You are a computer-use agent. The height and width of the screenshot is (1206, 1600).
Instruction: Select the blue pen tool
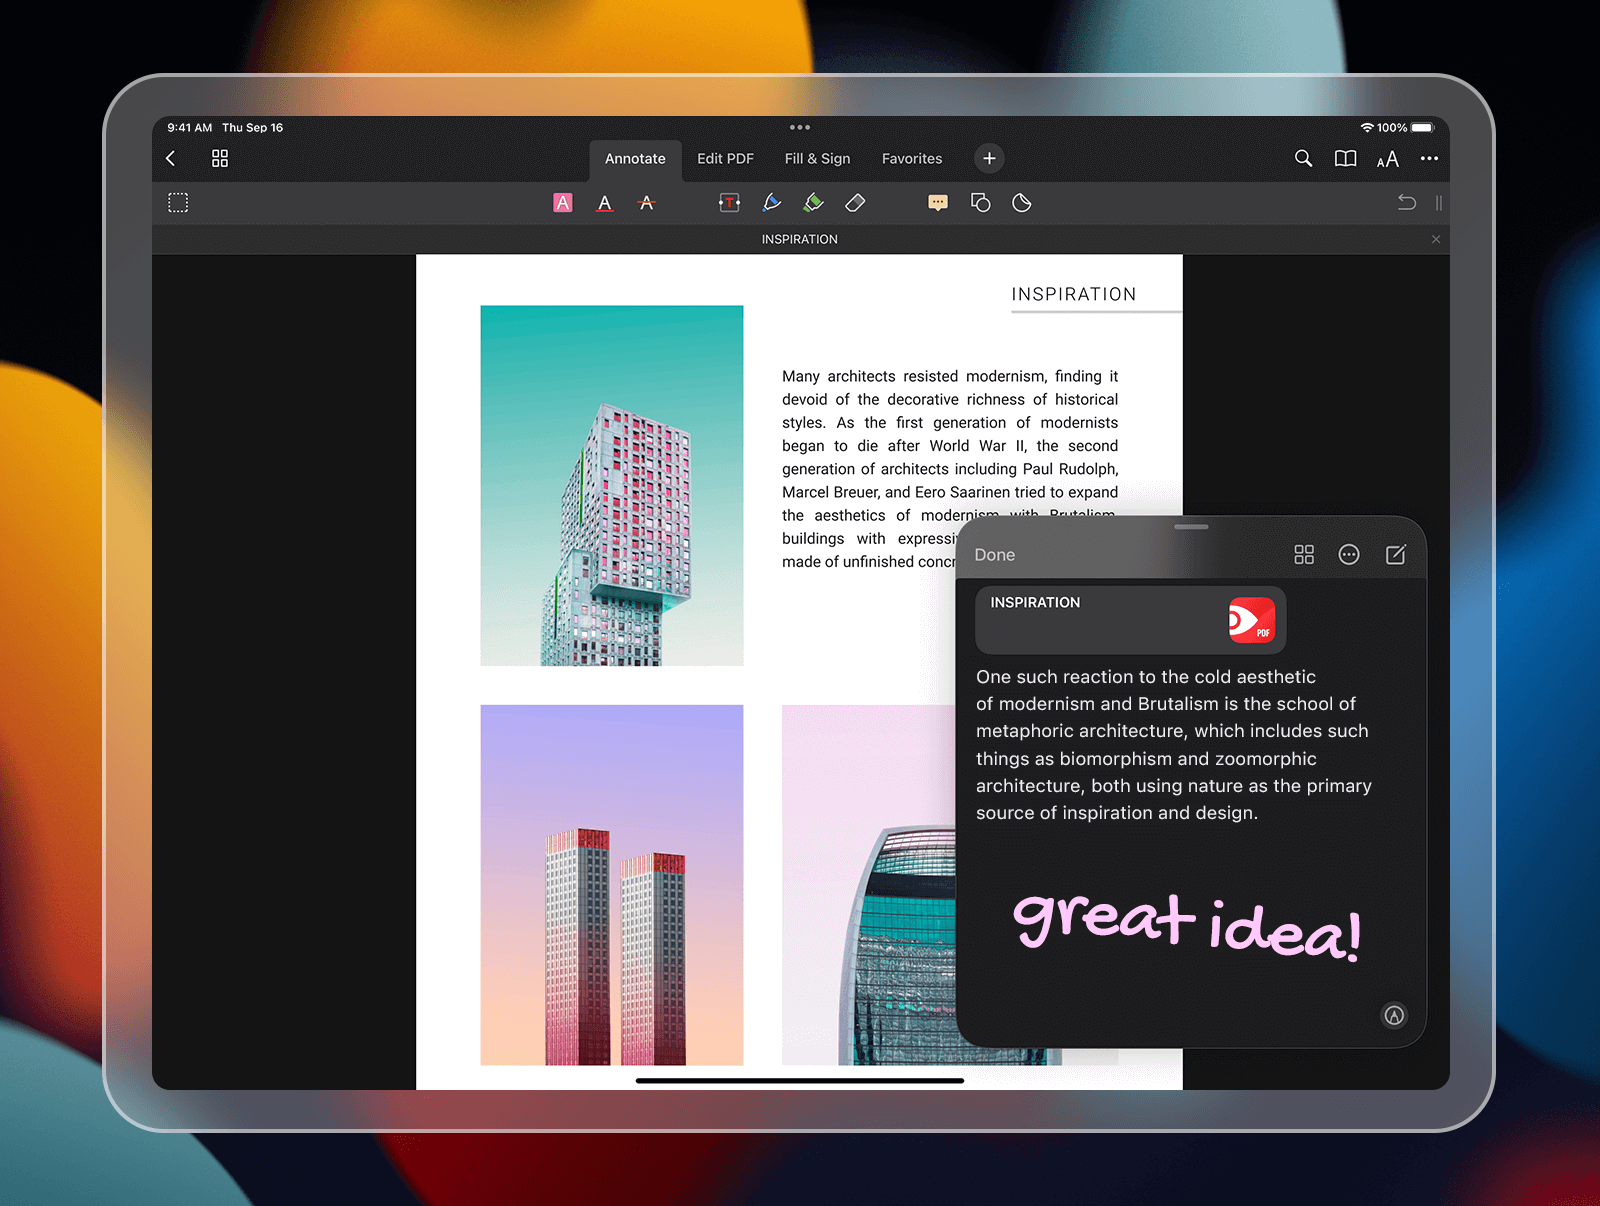coord(771,203)
